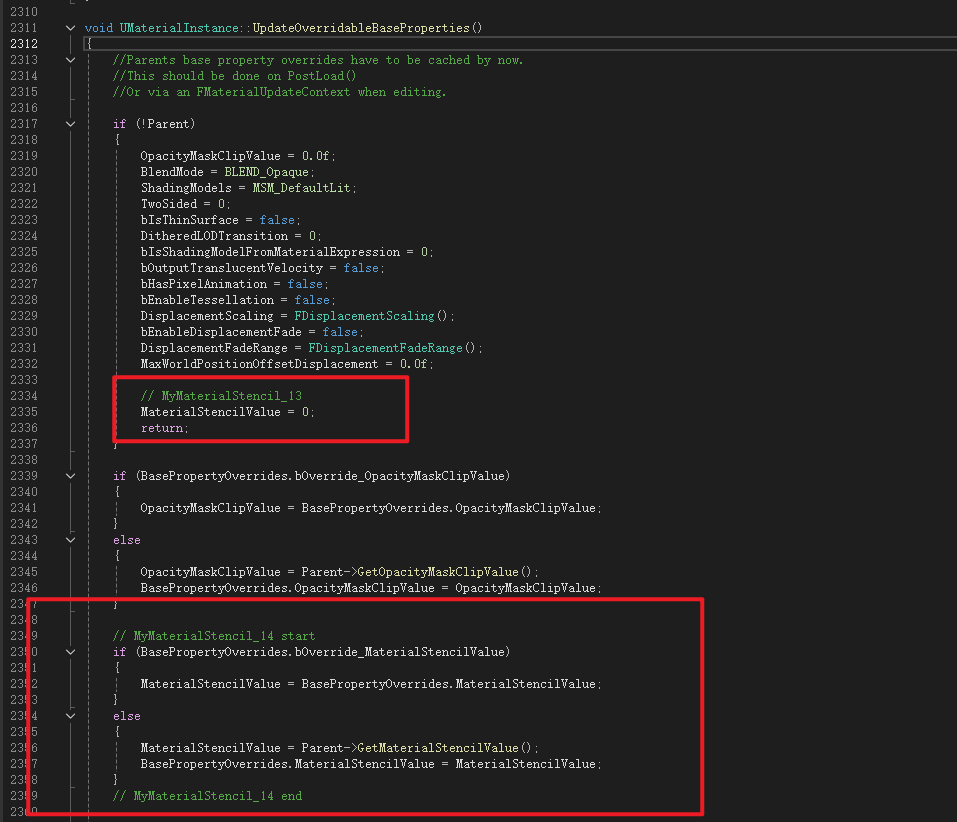Fold the else block at line 2343
Viewport: 957px width, 822px height.
tap(70, 540)
